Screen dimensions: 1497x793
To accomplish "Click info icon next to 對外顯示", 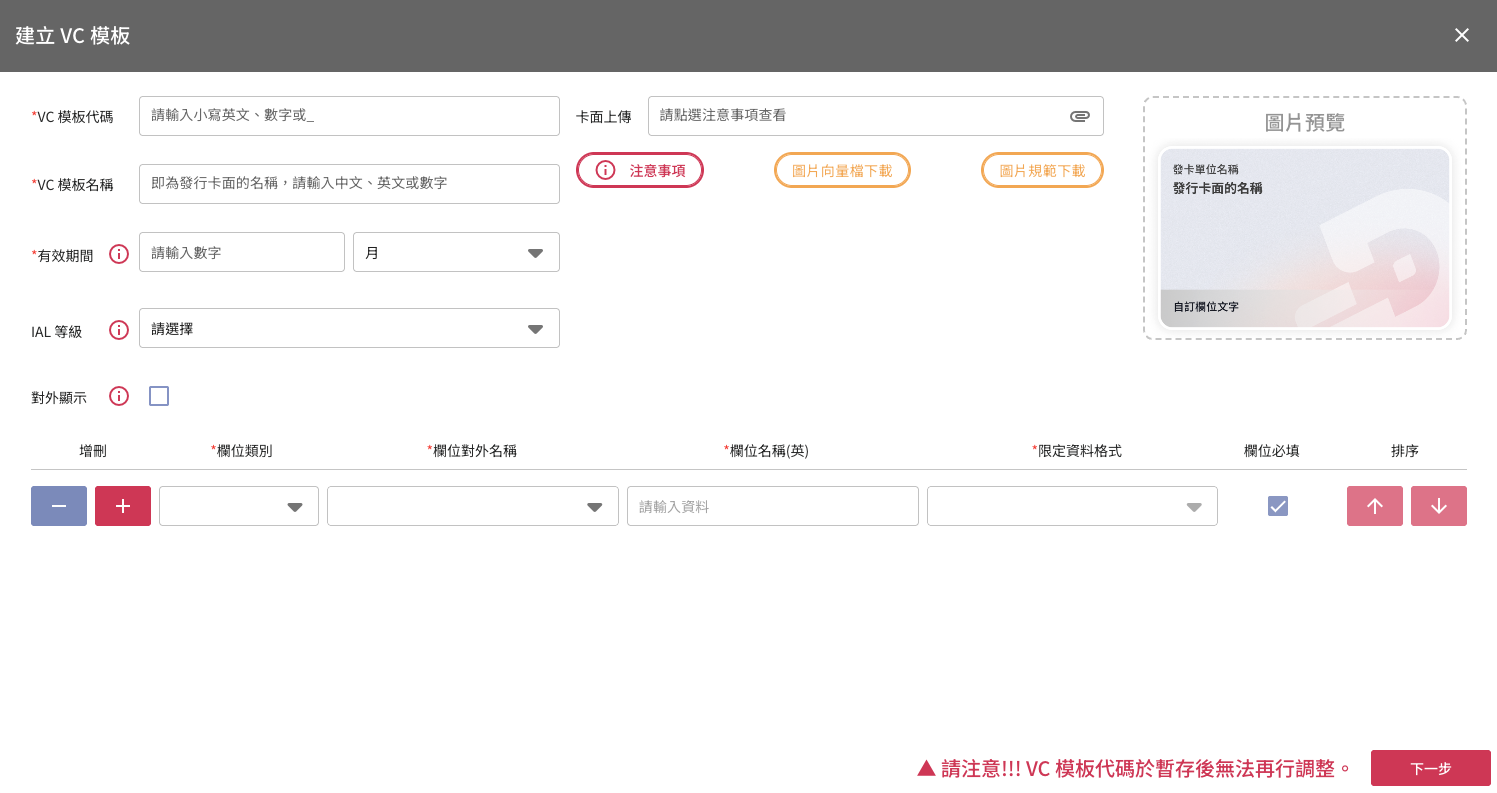I will [x=119, y=396].
